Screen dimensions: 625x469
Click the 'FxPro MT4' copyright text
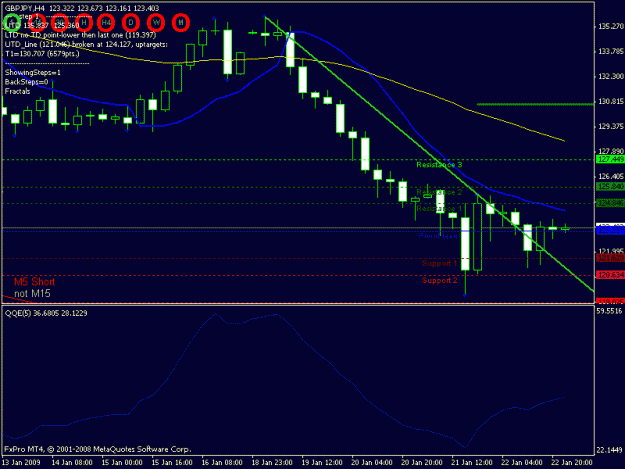click(98, 449)
